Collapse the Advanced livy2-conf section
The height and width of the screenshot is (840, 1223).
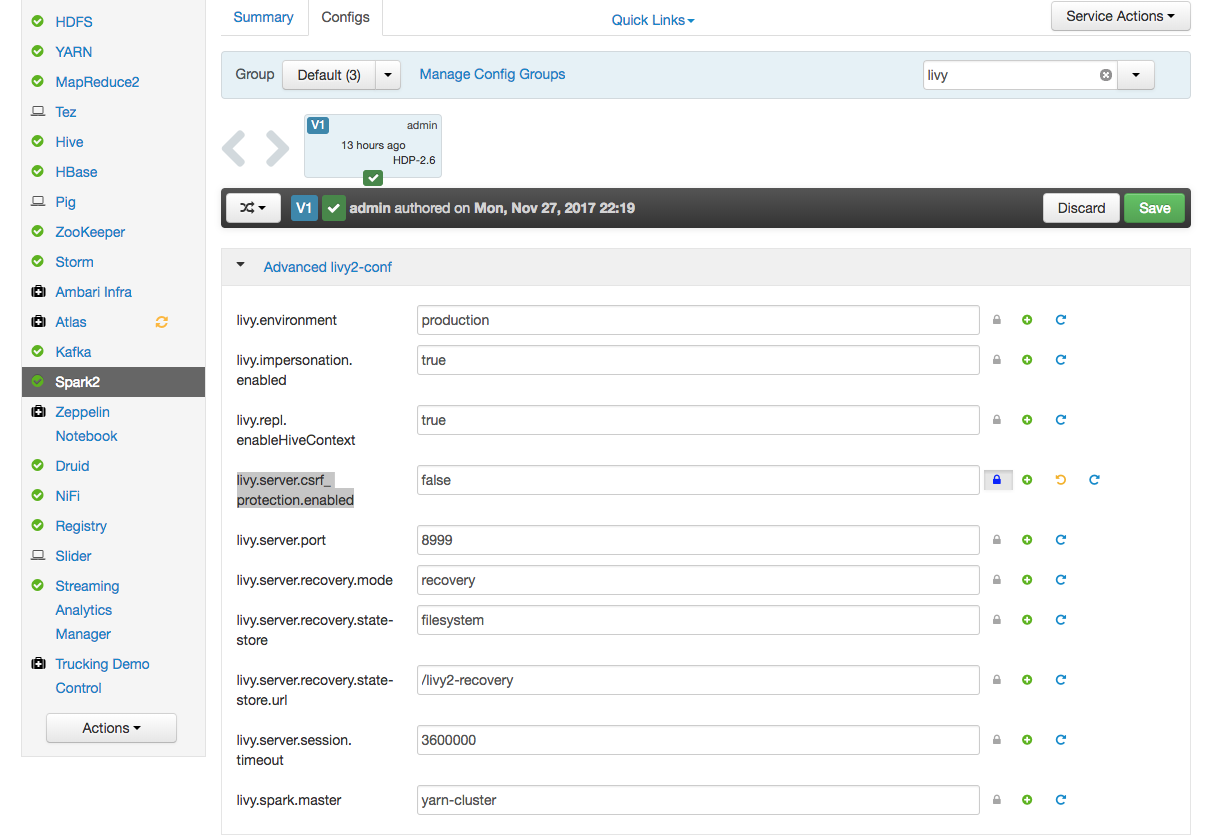pyautogui.click(x=240, y=266)
